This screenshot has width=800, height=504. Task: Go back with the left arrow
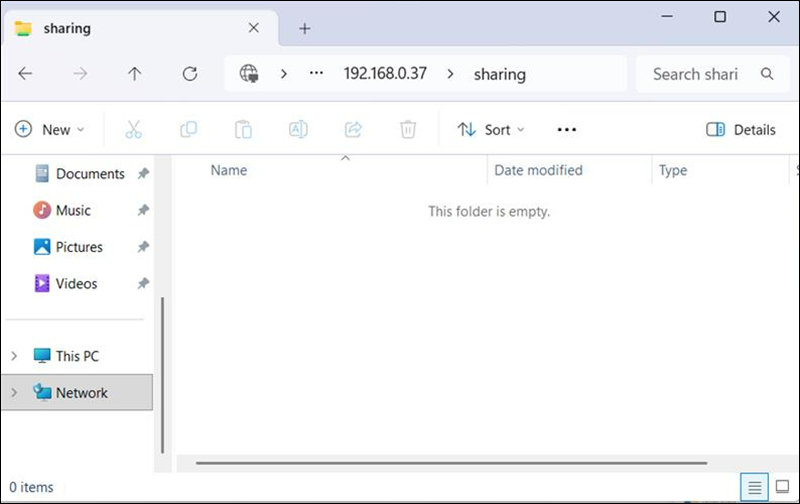point(25,74)
